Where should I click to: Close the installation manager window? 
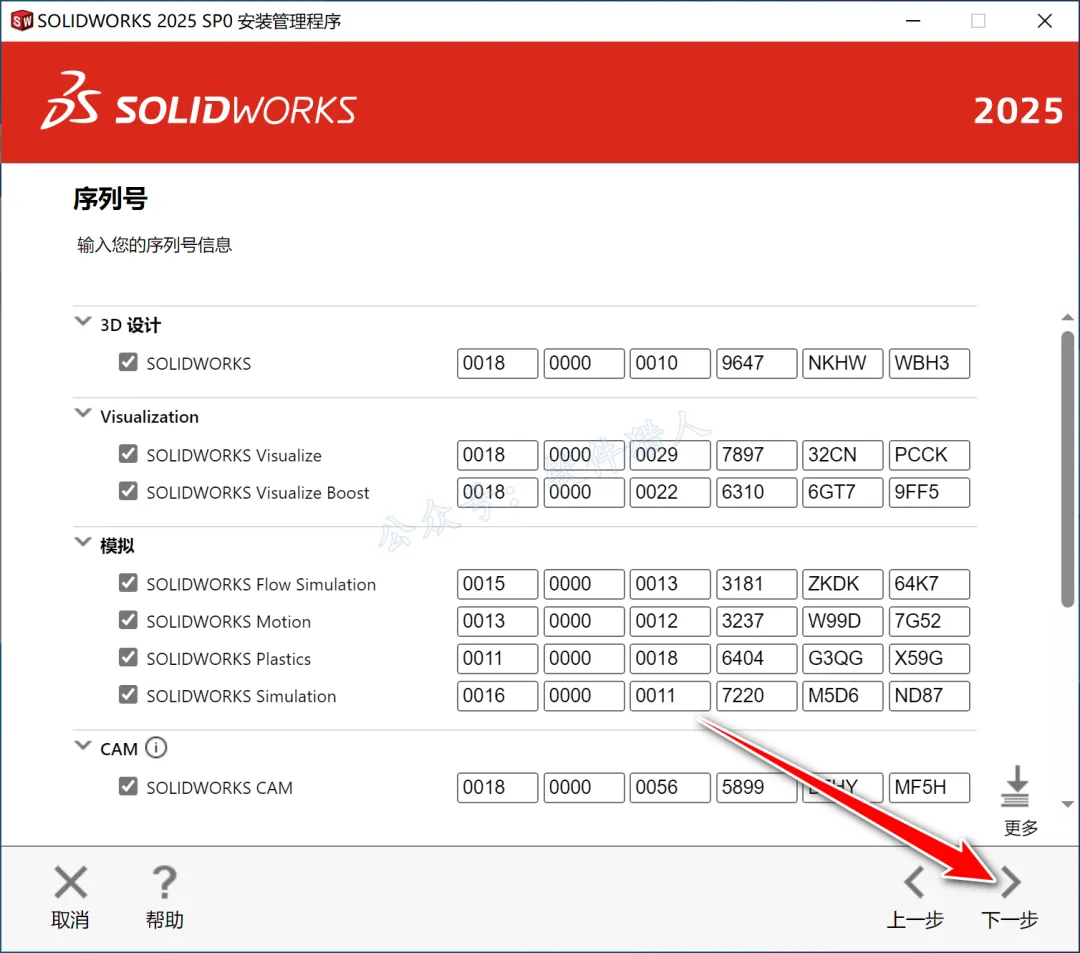[x=1044, y=21]
